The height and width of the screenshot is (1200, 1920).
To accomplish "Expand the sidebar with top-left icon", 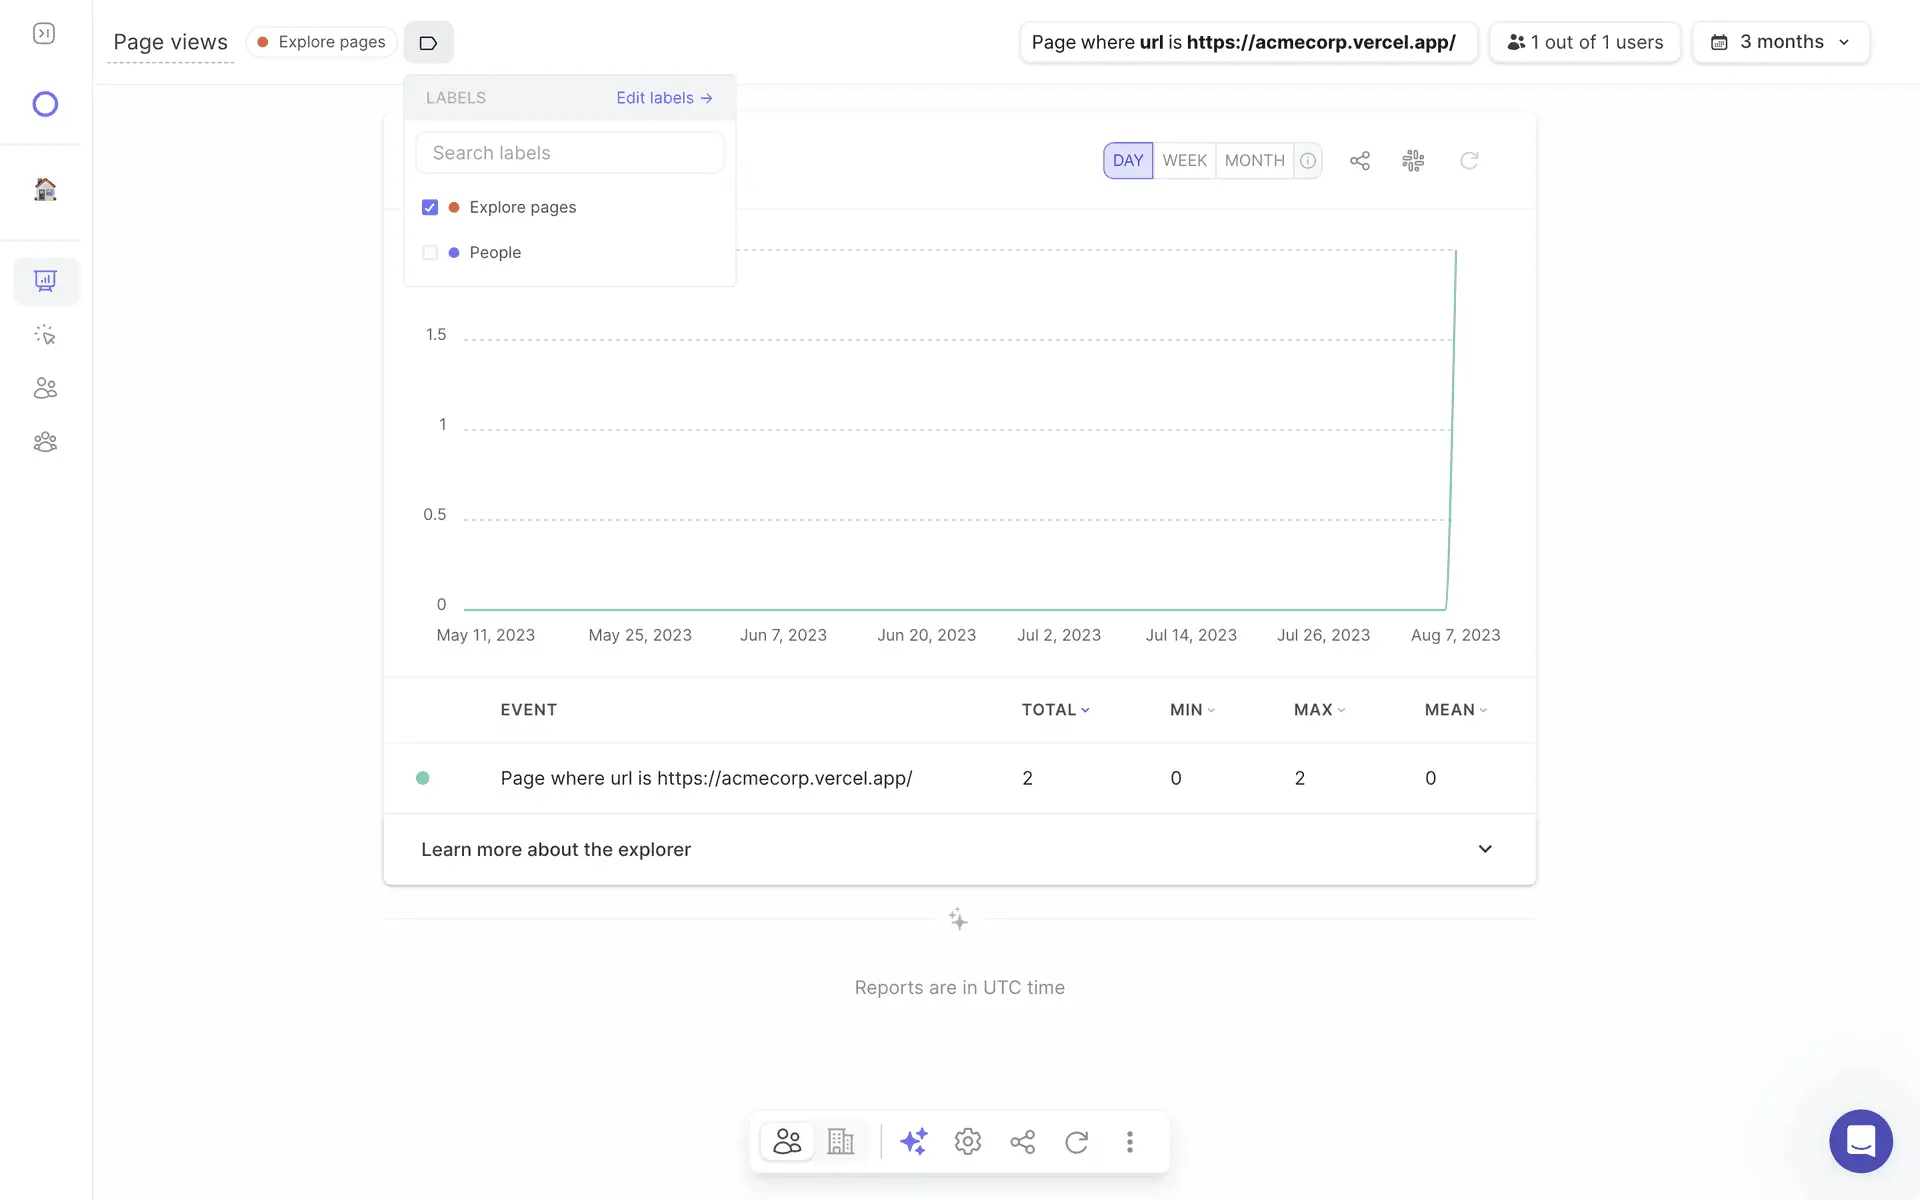I will click(44, 34).
